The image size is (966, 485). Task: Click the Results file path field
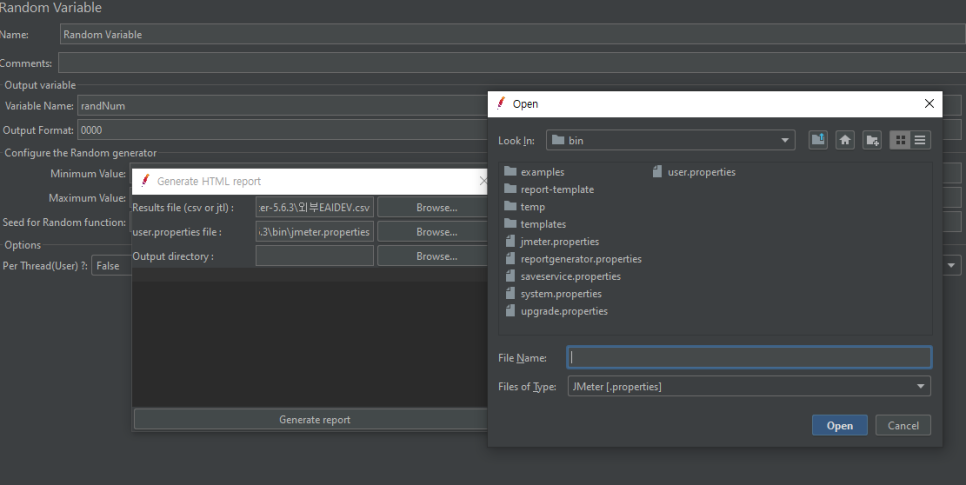point(314,208)
